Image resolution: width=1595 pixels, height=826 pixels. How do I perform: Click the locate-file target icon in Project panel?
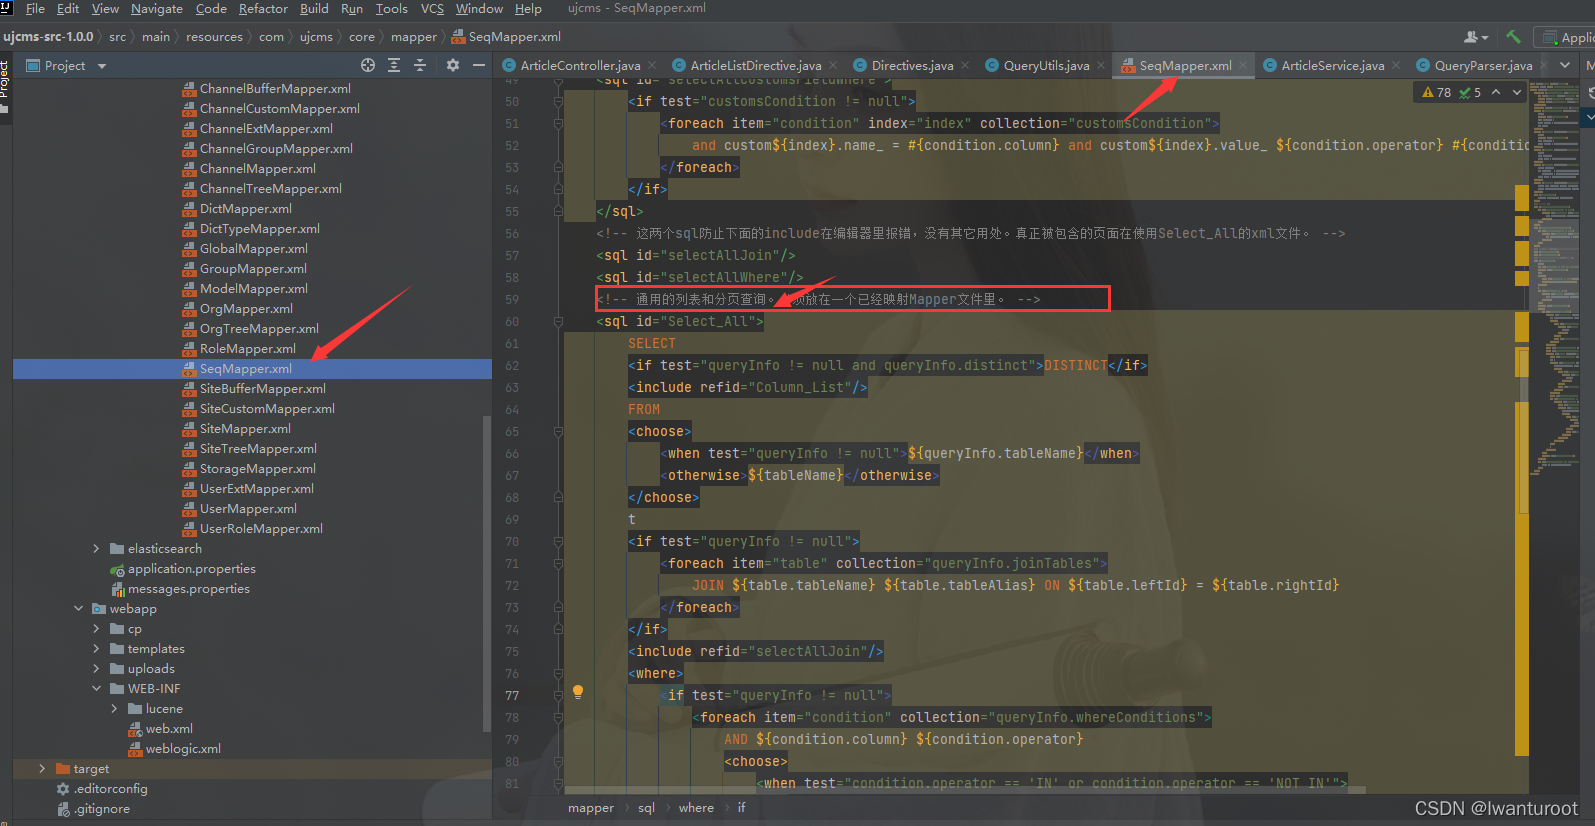(368, 65)
